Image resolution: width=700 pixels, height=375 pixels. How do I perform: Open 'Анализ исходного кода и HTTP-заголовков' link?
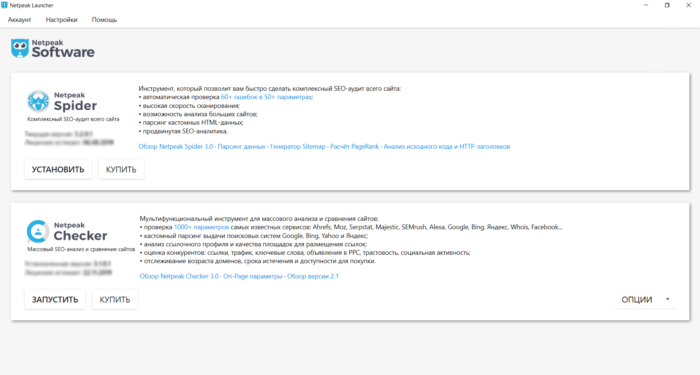click(x=447, y=146)
